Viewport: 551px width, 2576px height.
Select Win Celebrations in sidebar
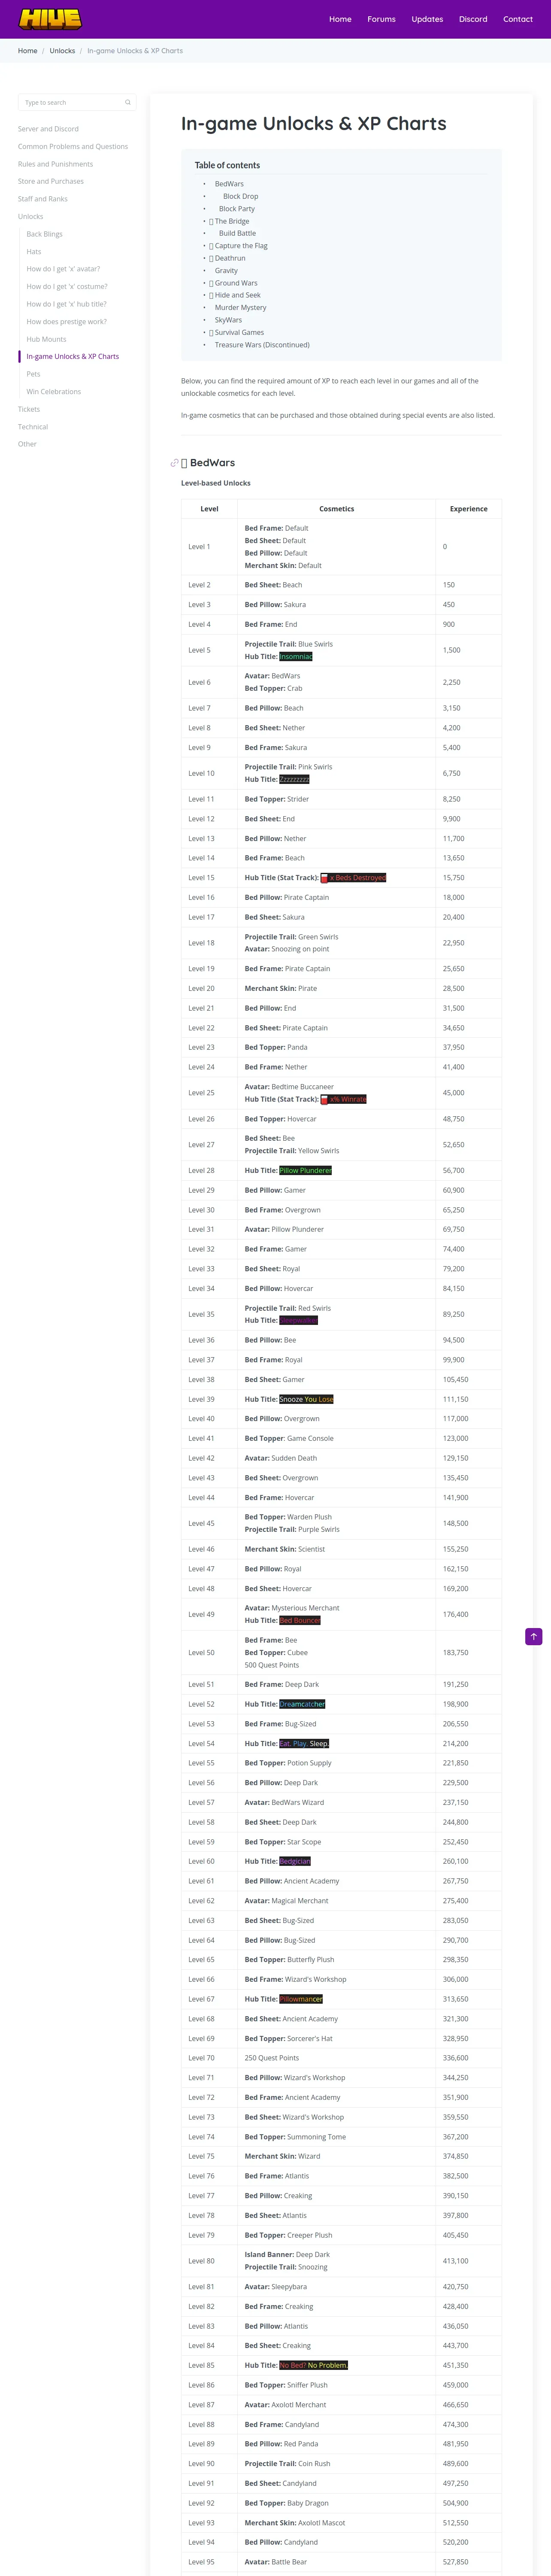[54, 392]
